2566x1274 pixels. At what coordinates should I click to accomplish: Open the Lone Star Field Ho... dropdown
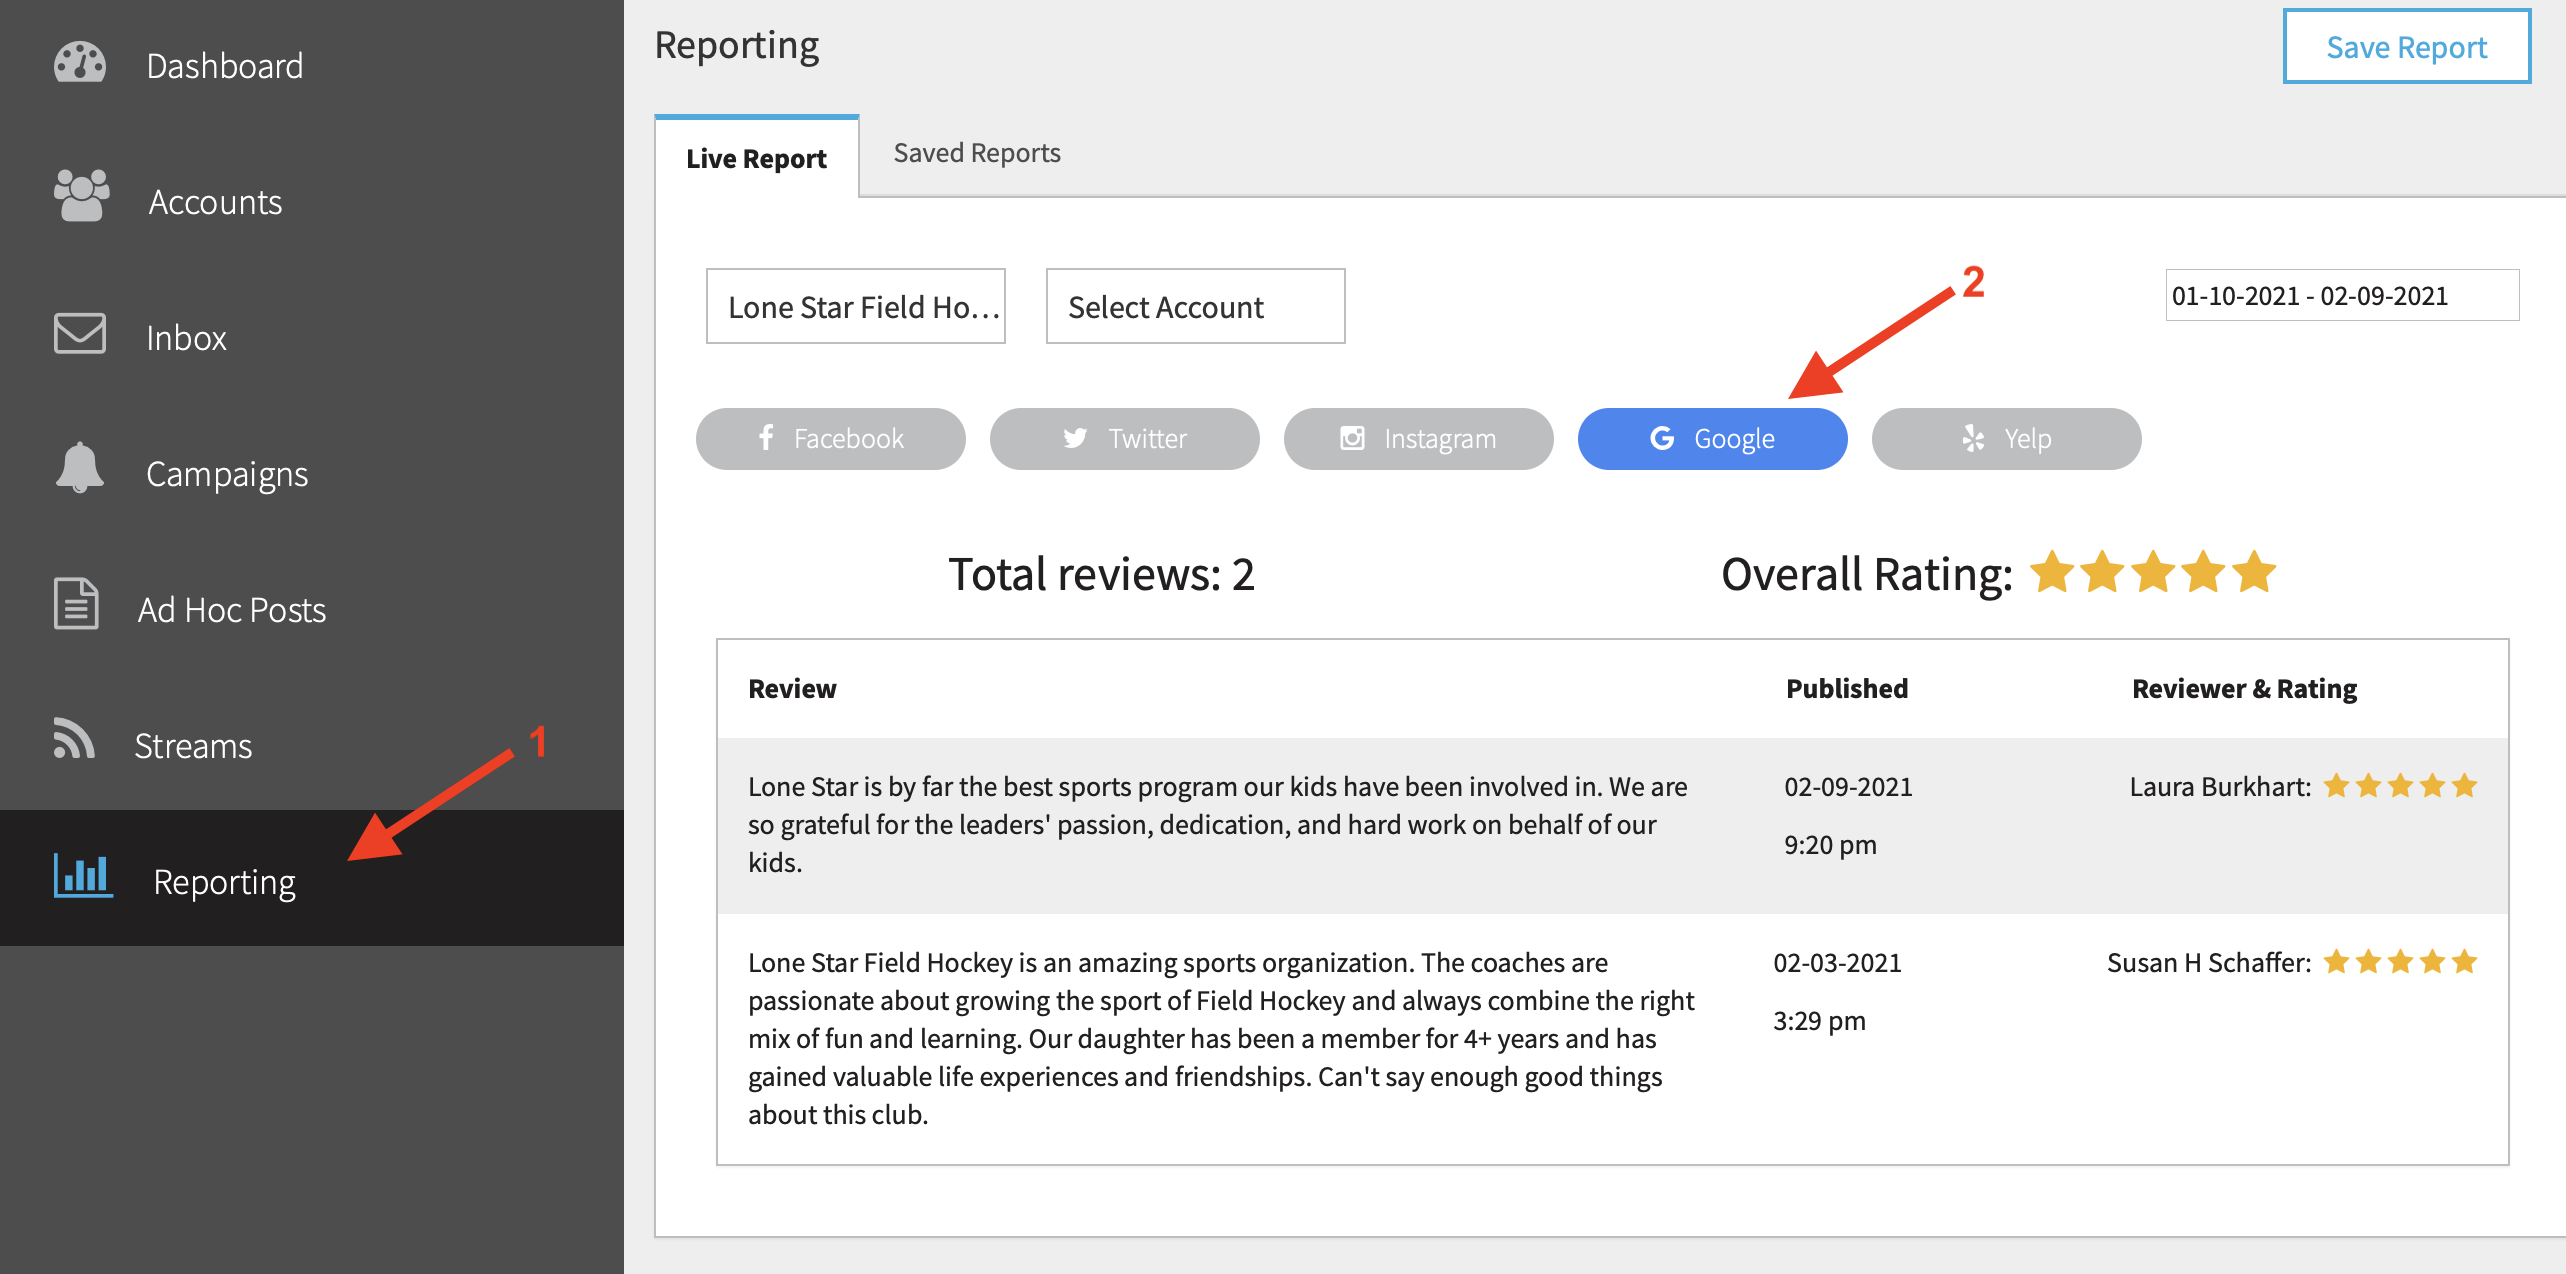(x=856, y=307)
